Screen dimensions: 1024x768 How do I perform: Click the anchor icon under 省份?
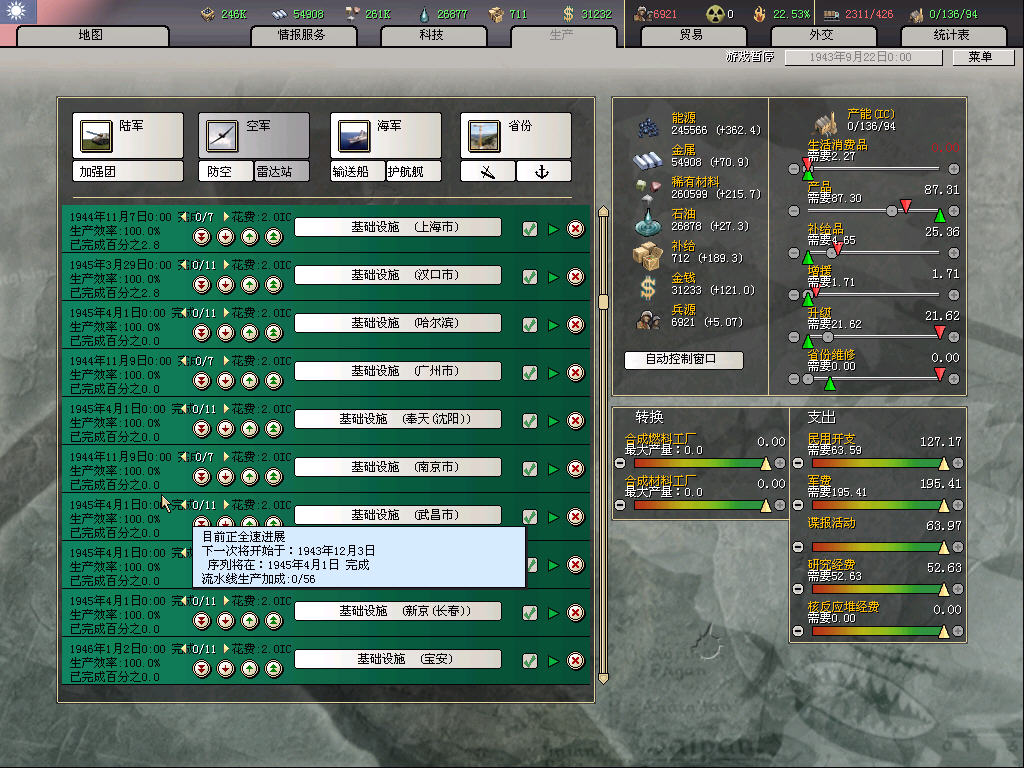click(543, 172)
